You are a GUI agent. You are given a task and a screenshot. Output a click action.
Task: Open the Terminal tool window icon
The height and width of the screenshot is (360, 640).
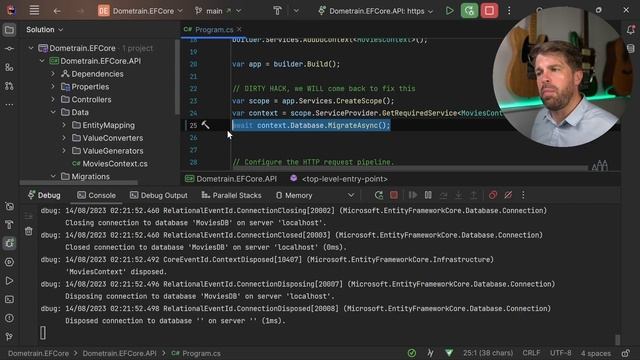9,300
